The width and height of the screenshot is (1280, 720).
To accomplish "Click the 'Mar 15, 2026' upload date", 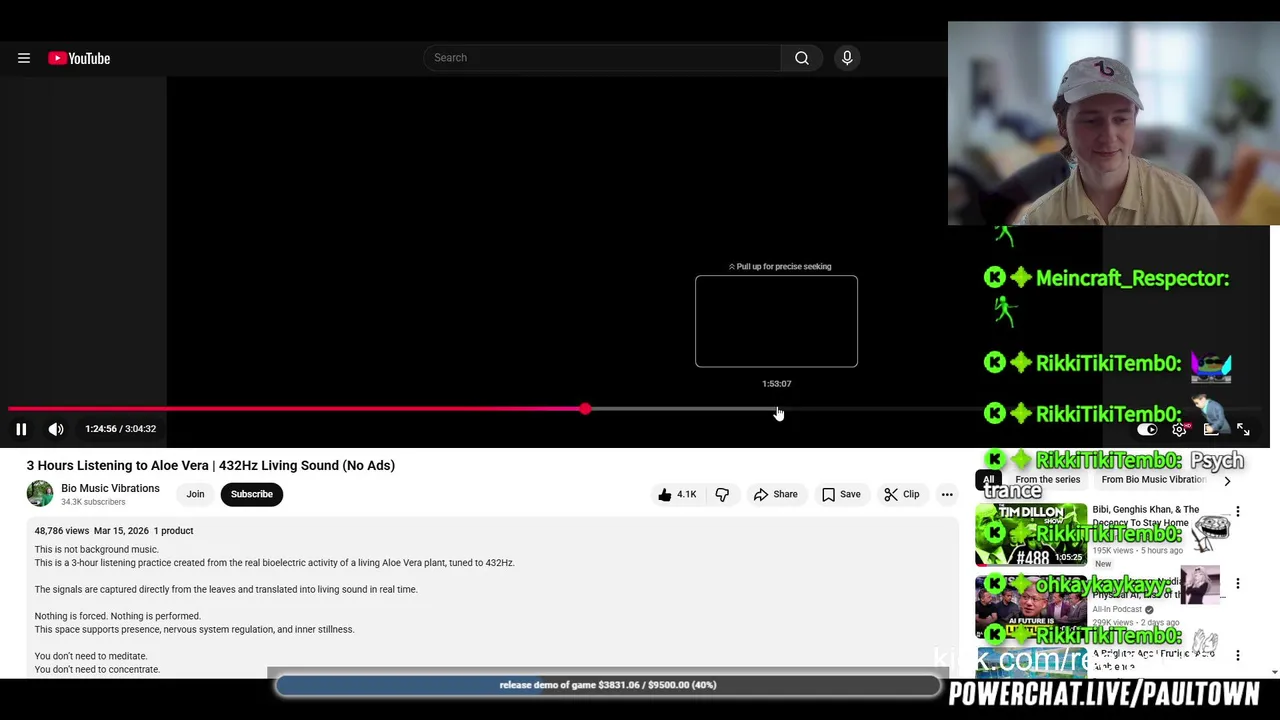I will (121, 531).
